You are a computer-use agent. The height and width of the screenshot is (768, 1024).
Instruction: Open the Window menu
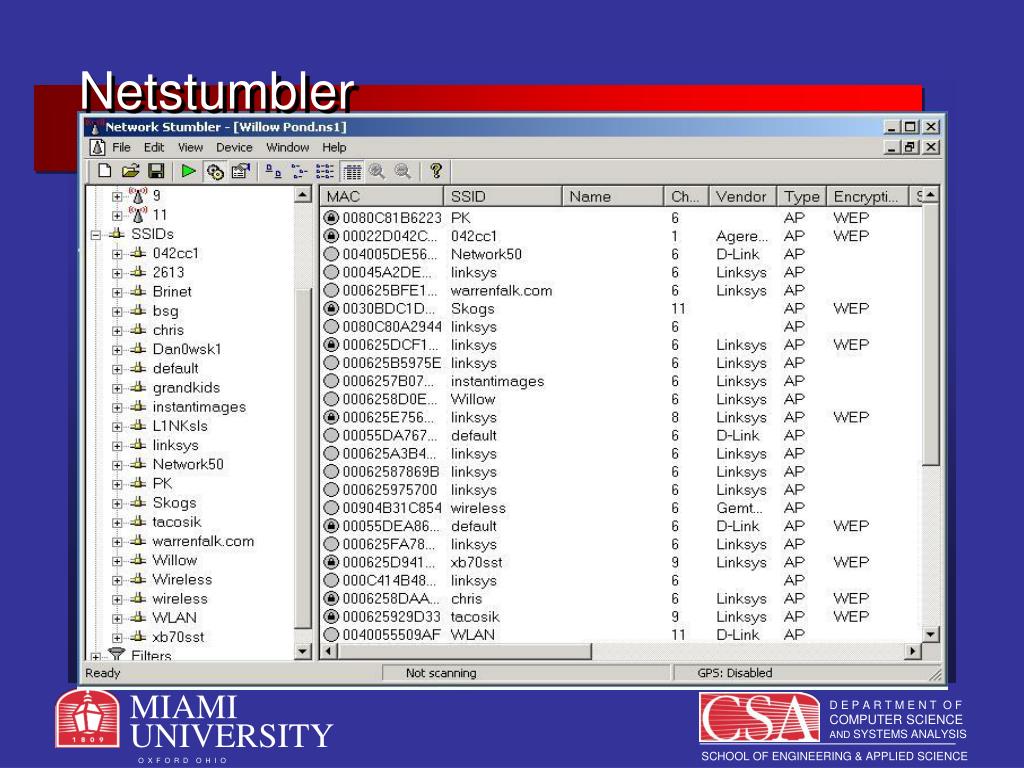[x=287, y=147]
